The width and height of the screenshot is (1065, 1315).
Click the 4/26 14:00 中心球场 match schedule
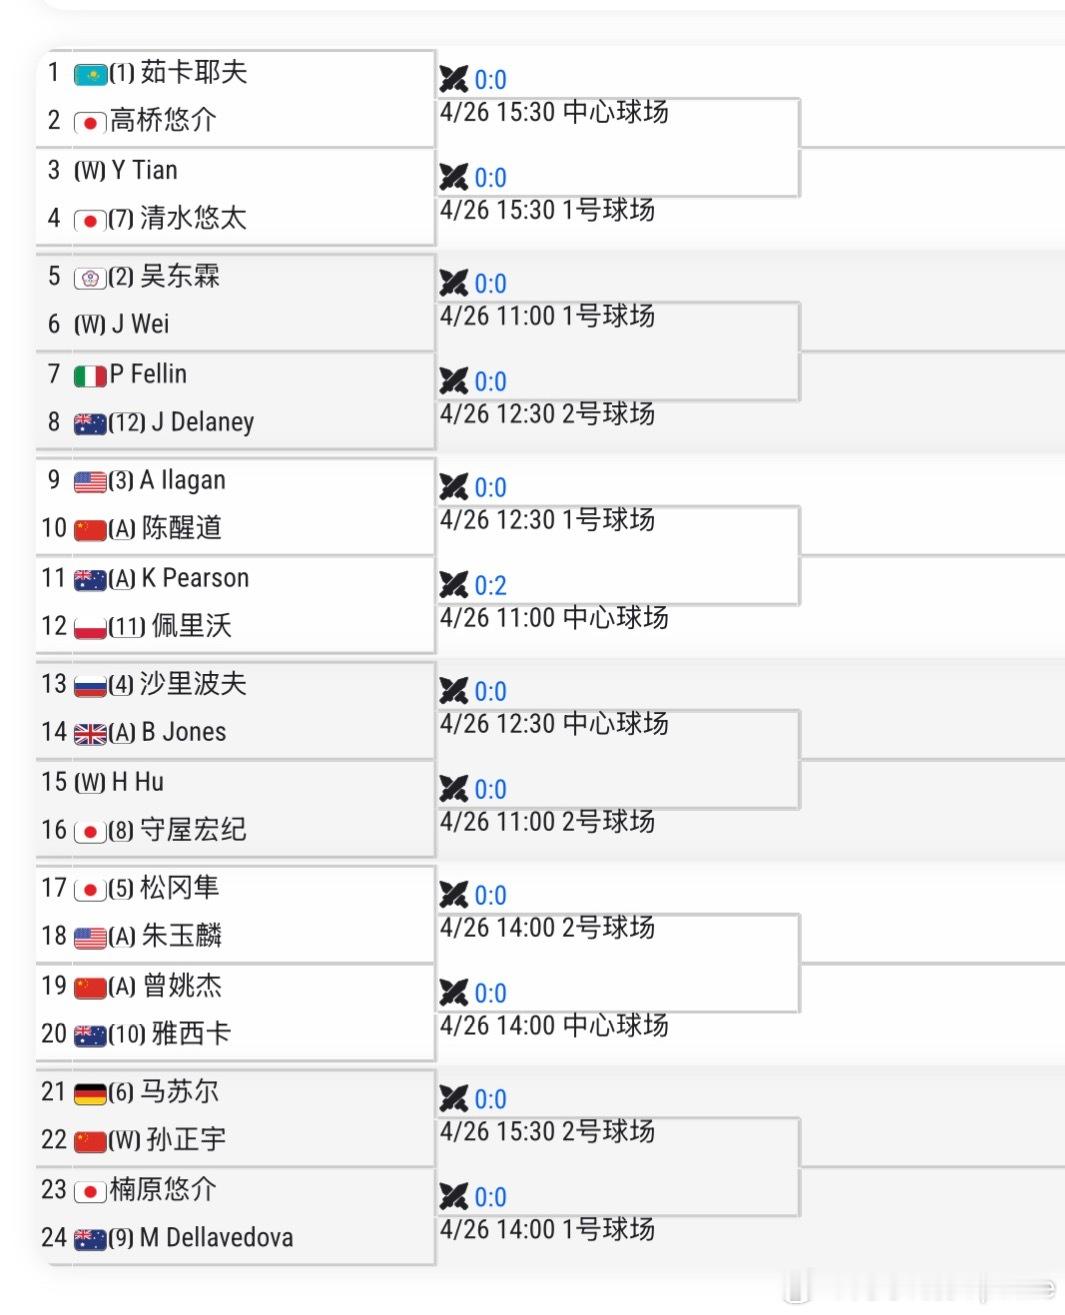tap(554, 1026)
